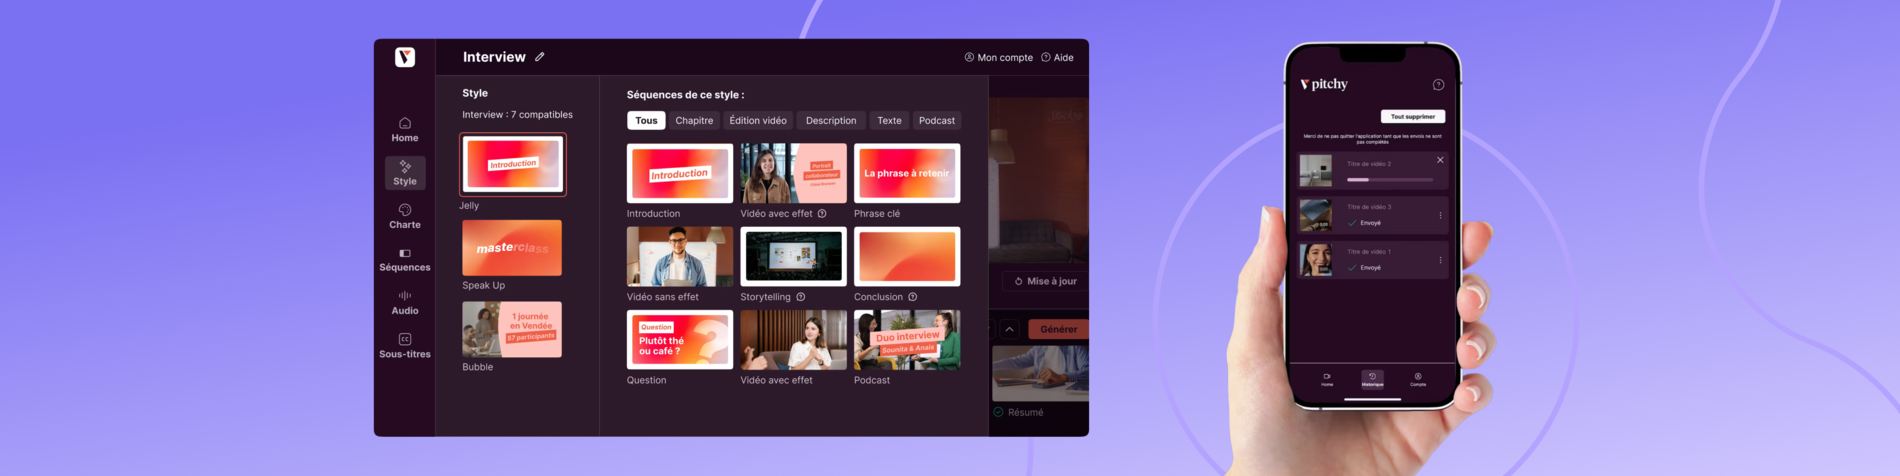Screen dimensions: 1900x476
Task: Open Mon compte in the header
Action: pos(998,57)
